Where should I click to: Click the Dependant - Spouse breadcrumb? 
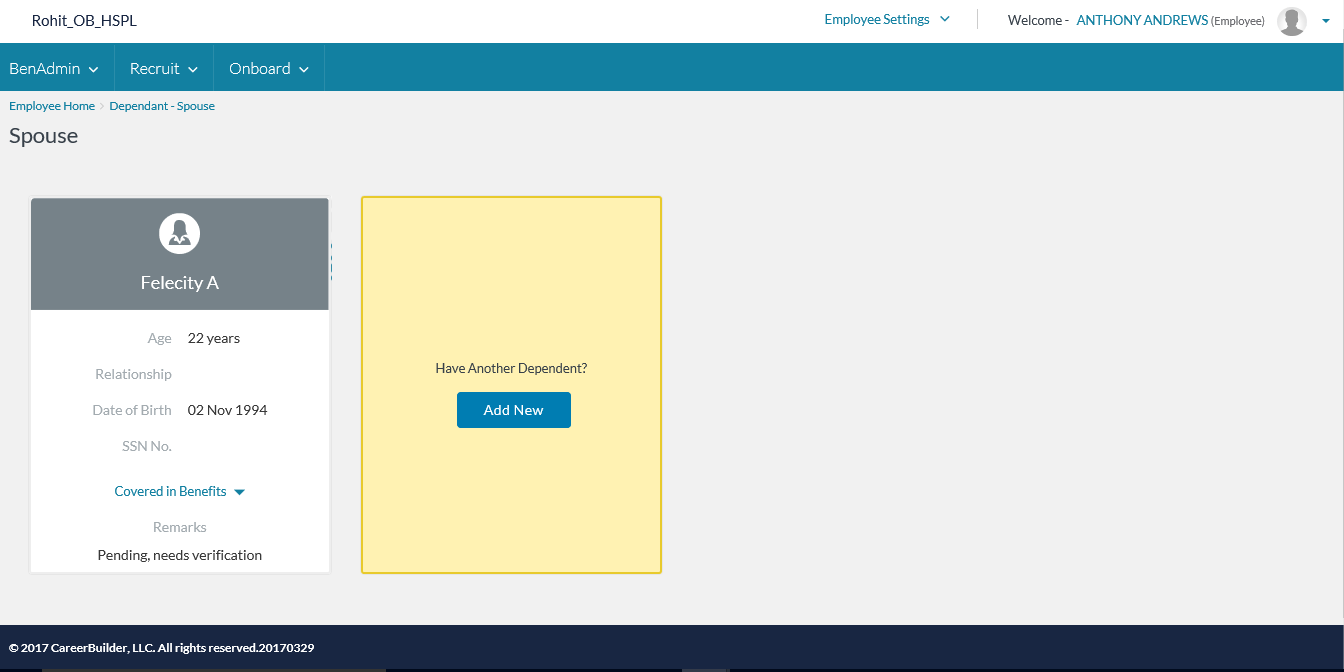[x=162, y=106]
